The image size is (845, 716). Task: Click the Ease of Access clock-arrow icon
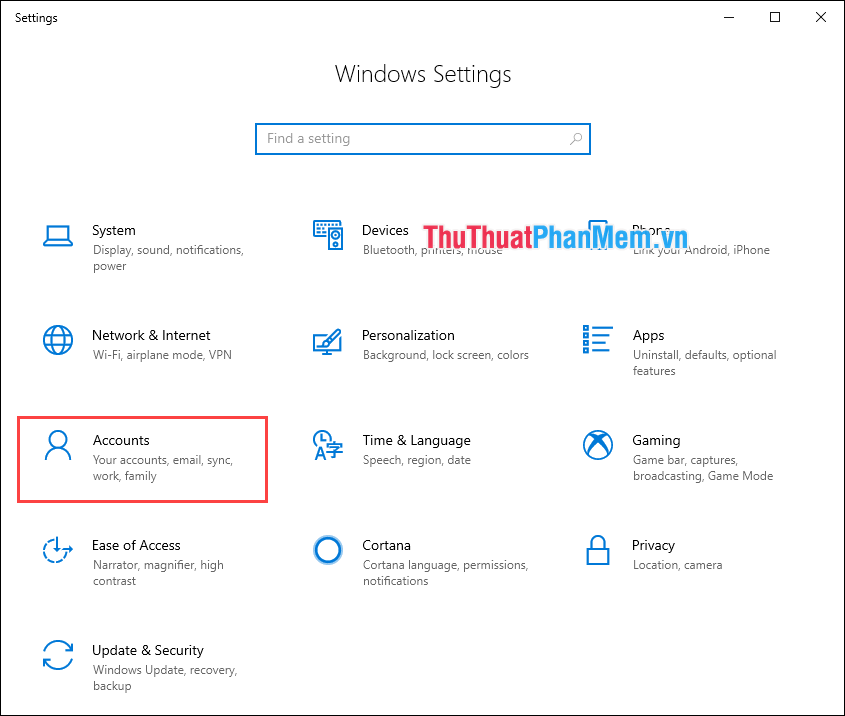57,550
